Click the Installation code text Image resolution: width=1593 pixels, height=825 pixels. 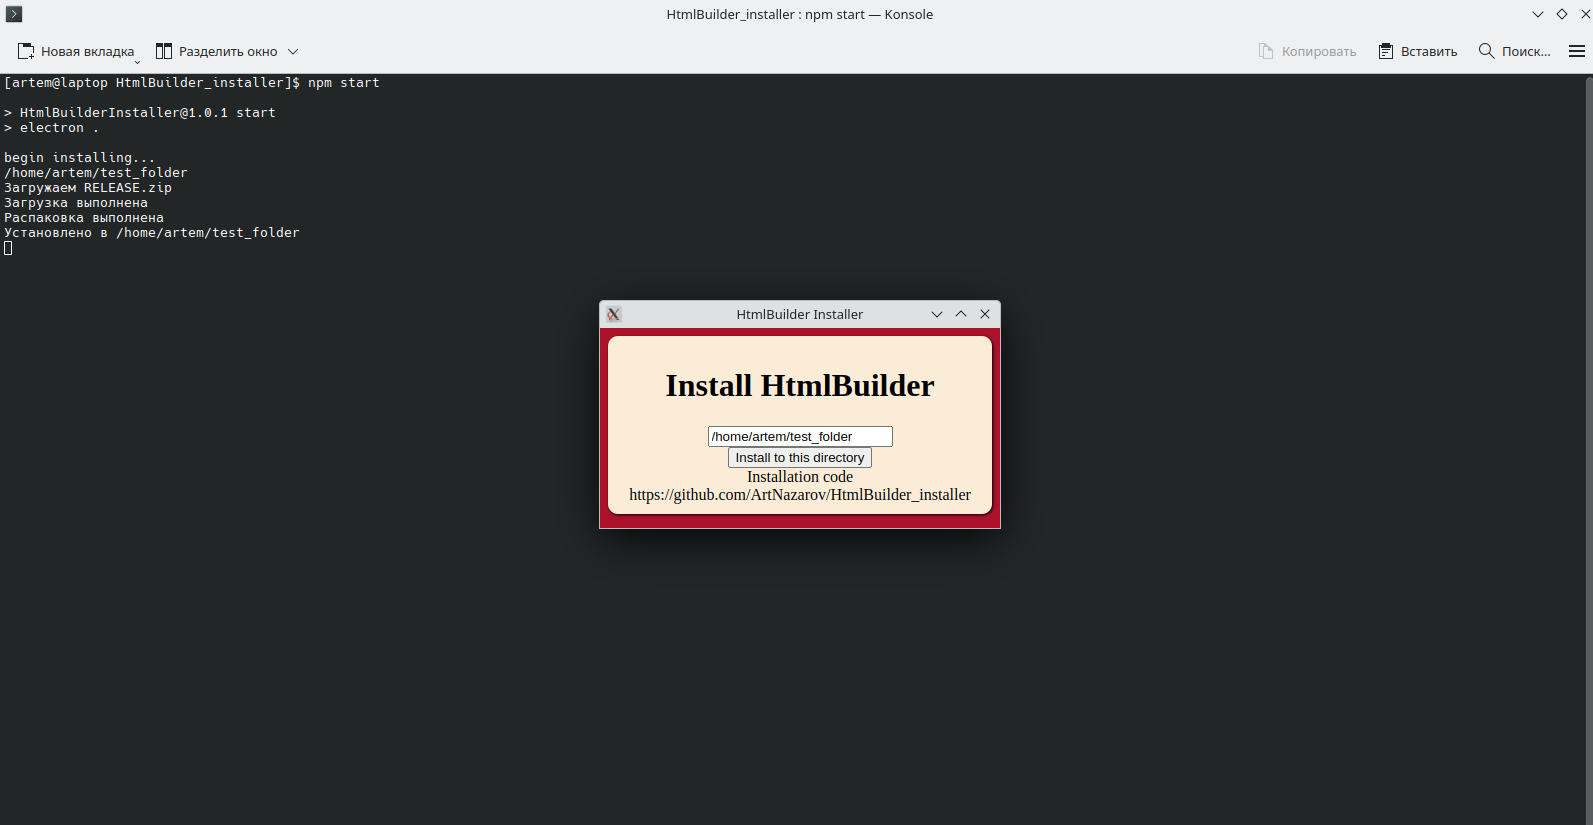[x=800, y=477]
